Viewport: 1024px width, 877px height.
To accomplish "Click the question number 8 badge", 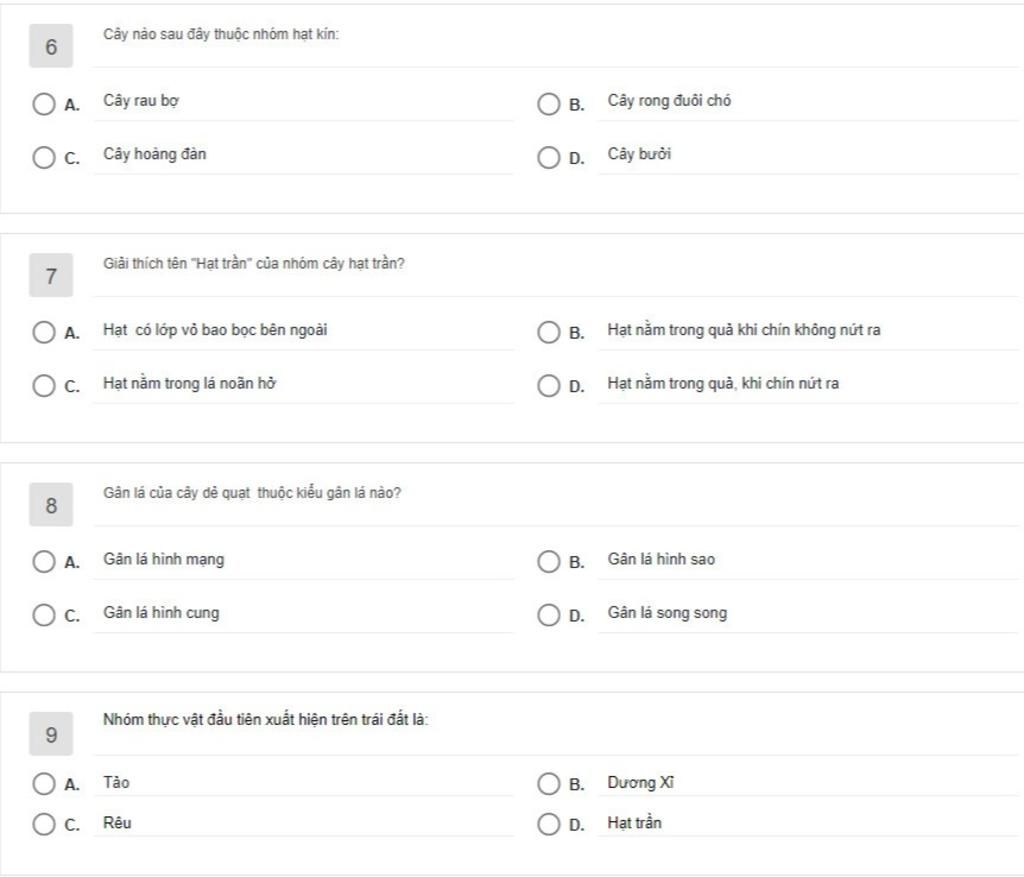I will [x=51, y=506].
